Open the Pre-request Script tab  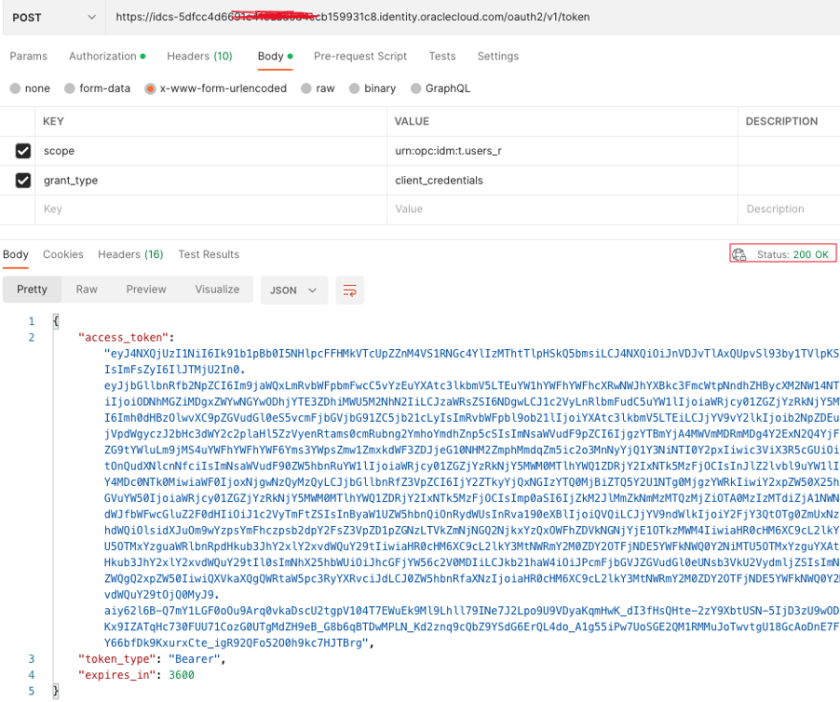360,56
